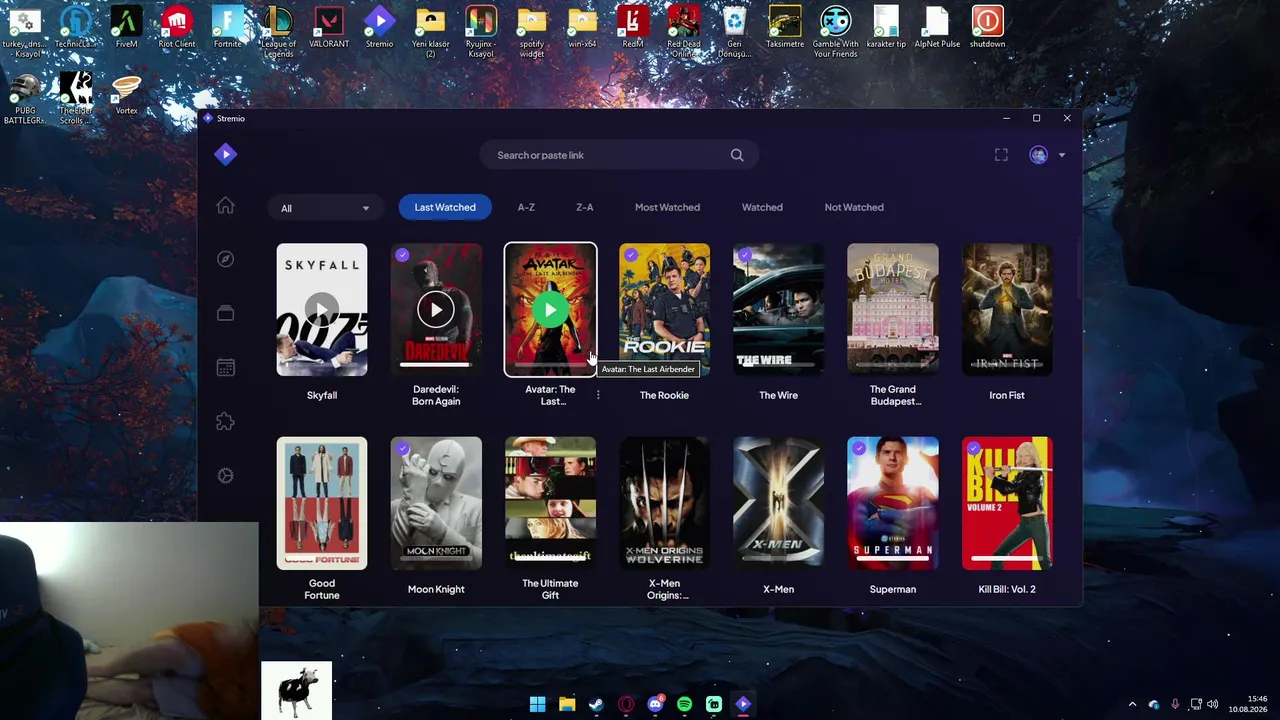Expand the All type filter dropdown
This screenshot has width=1280, height=720.
(x=324, y=208)
